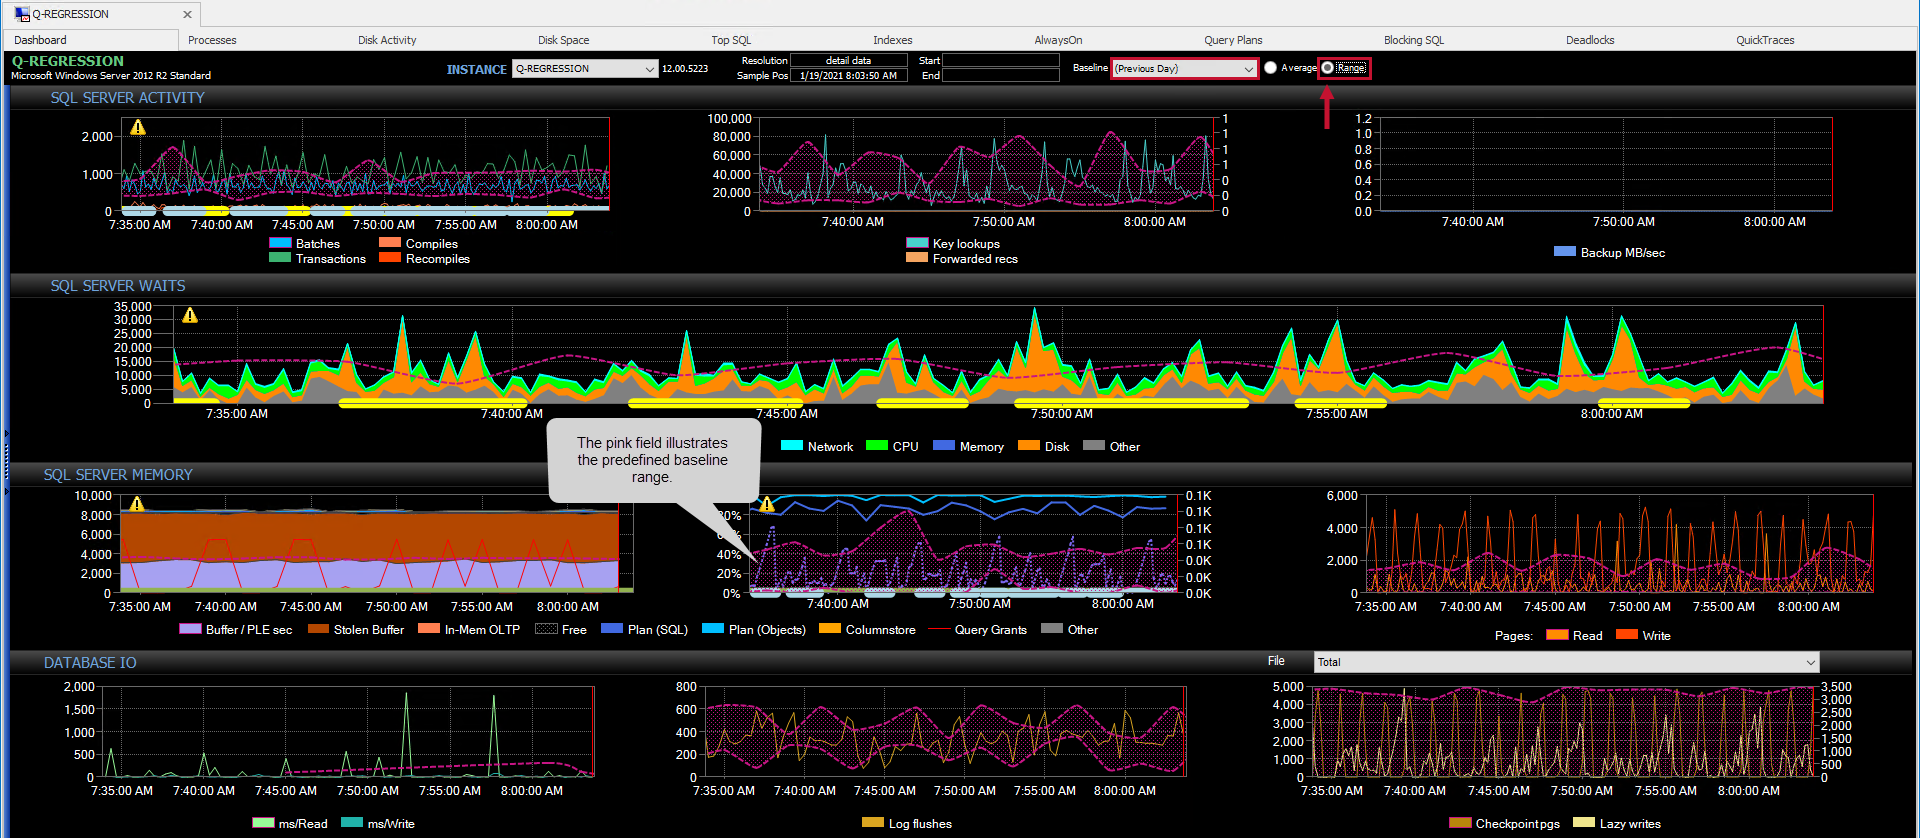Click the SQL SERVER MEMORY section header

118,475
